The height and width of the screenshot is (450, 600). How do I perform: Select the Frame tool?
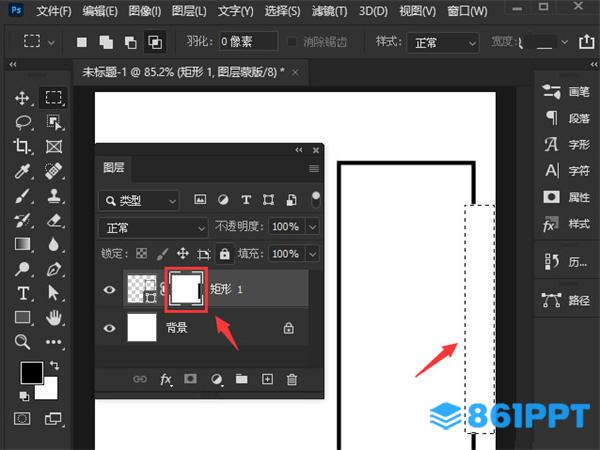coord(54,147)
